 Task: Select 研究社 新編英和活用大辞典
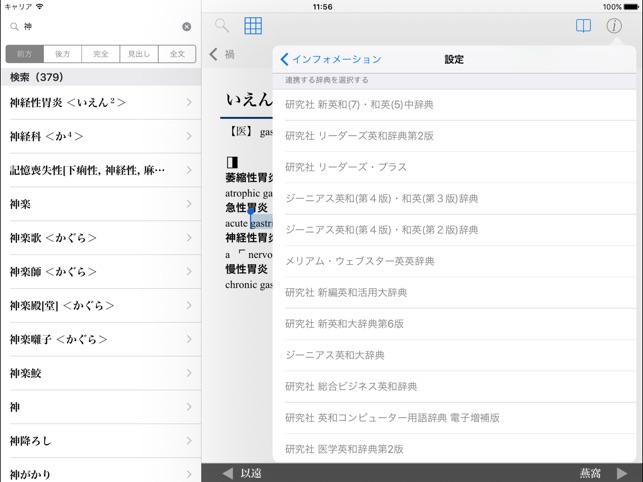454,293
